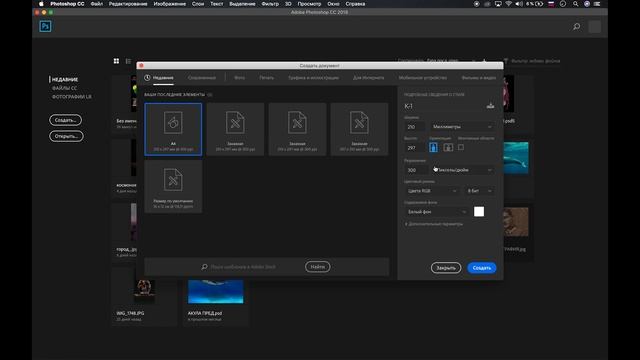Open the Фильтр menu

click(270, 4)
